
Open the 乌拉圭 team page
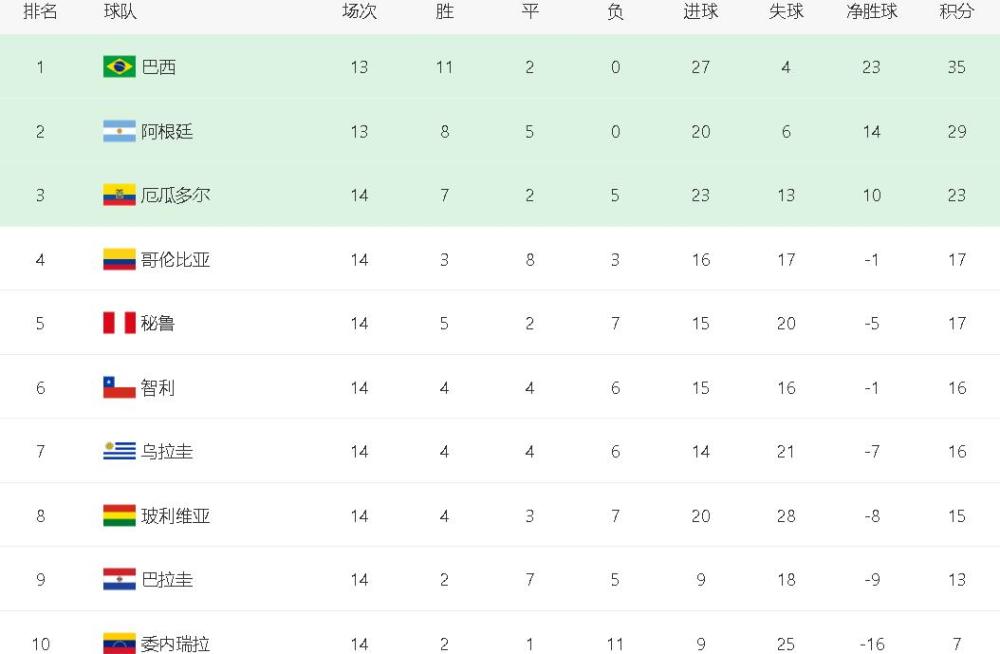point(167,452)
